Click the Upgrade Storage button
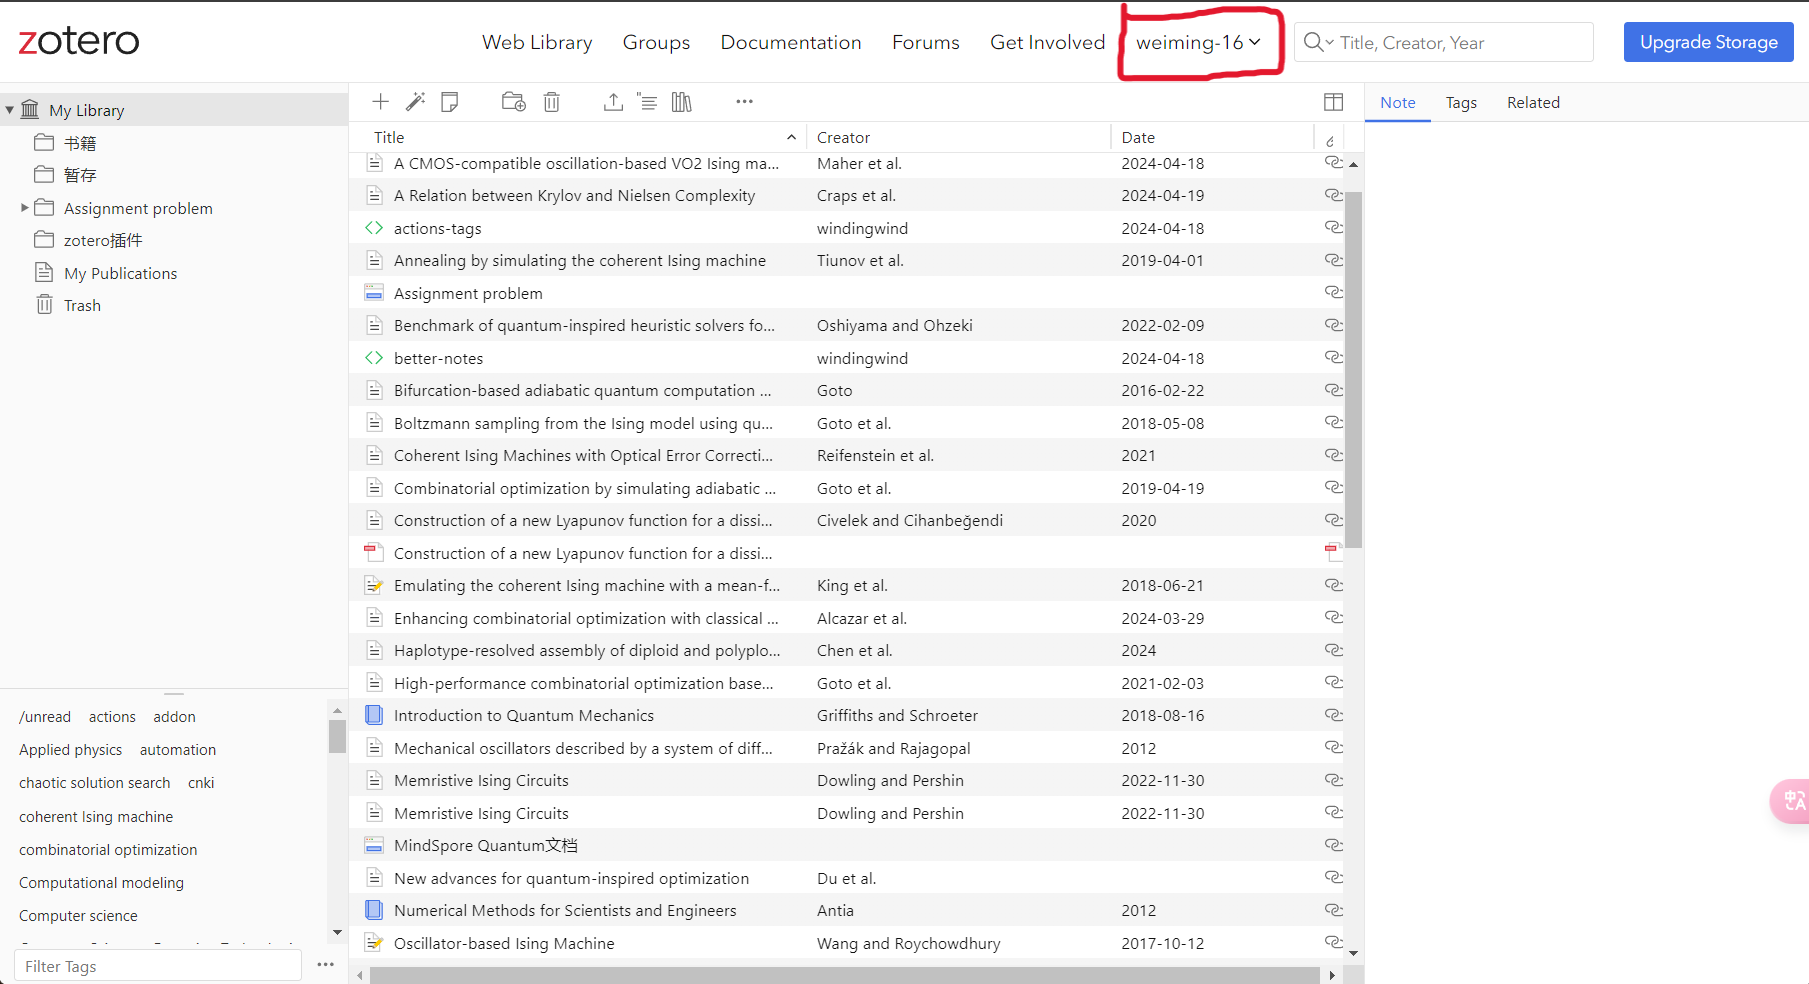This screenshot has width=1809, height=984. point(1708,42)
